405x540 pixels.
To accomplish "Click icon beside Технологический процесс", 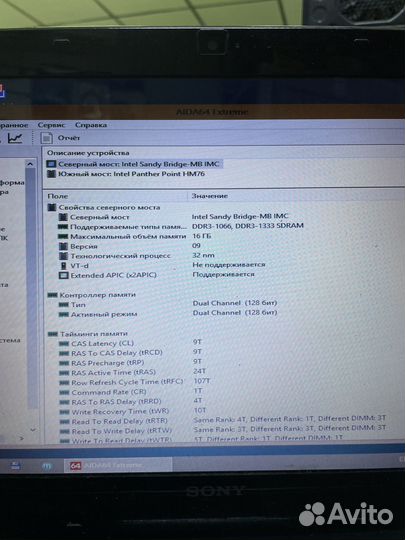I will tap(63, 256).
